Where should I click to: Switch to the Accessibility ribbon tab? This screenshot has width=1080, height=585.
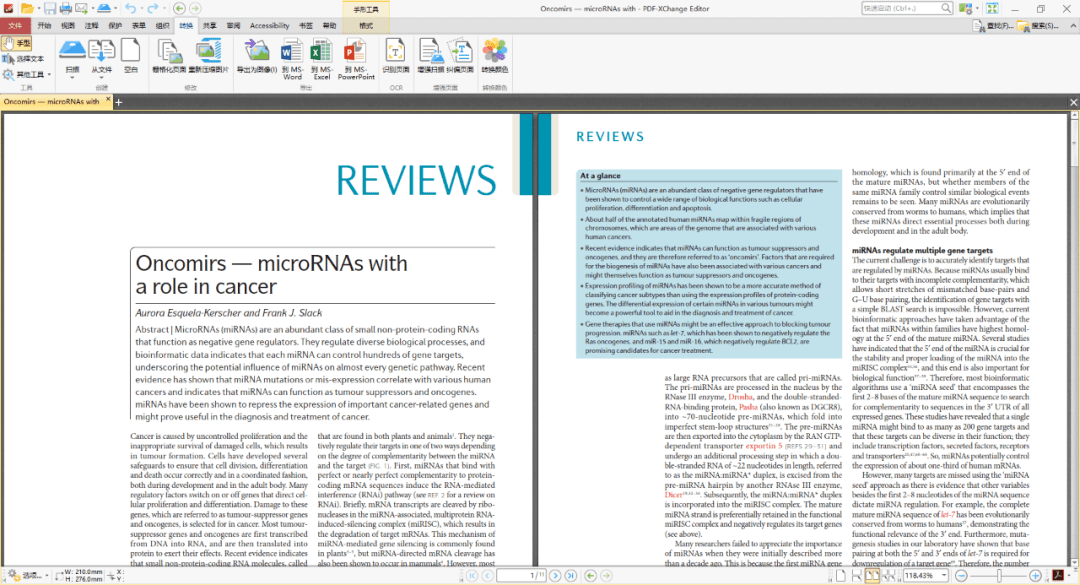pos(269,25)
